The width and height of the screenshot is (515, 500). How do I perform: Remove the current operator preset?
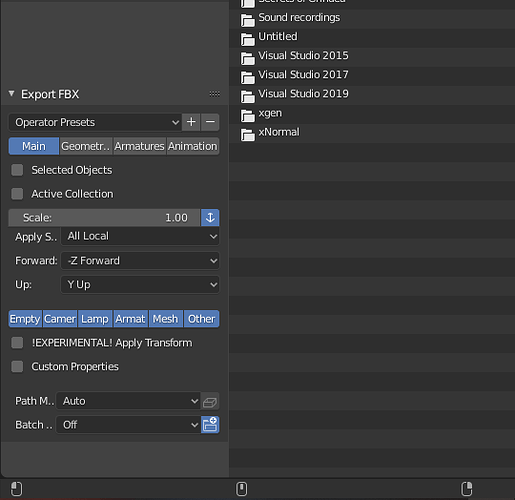(x=210, y=122)
